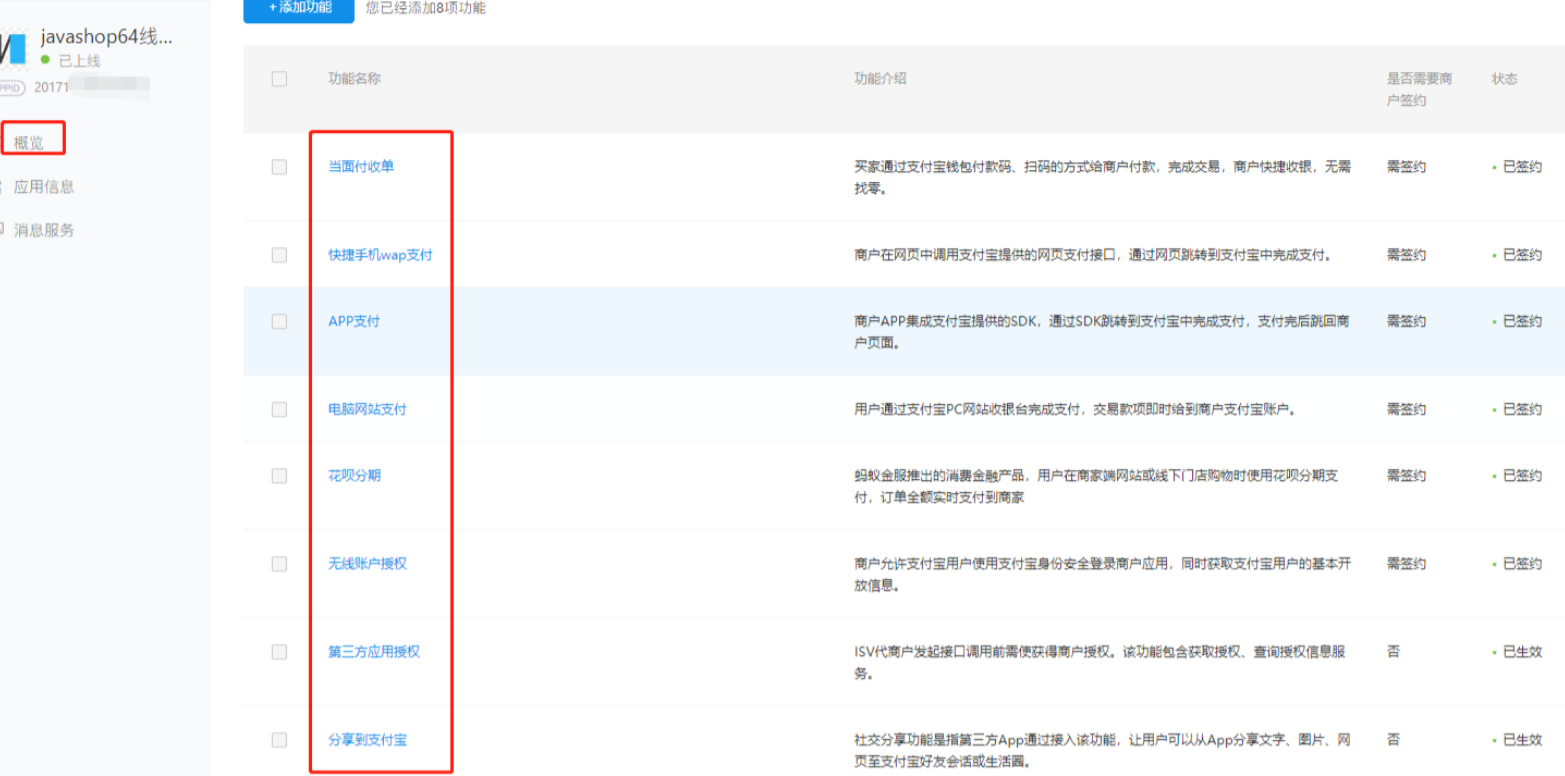Open the 快捷手机wap支付 link
1565x776 pixels.
point(381,255)
